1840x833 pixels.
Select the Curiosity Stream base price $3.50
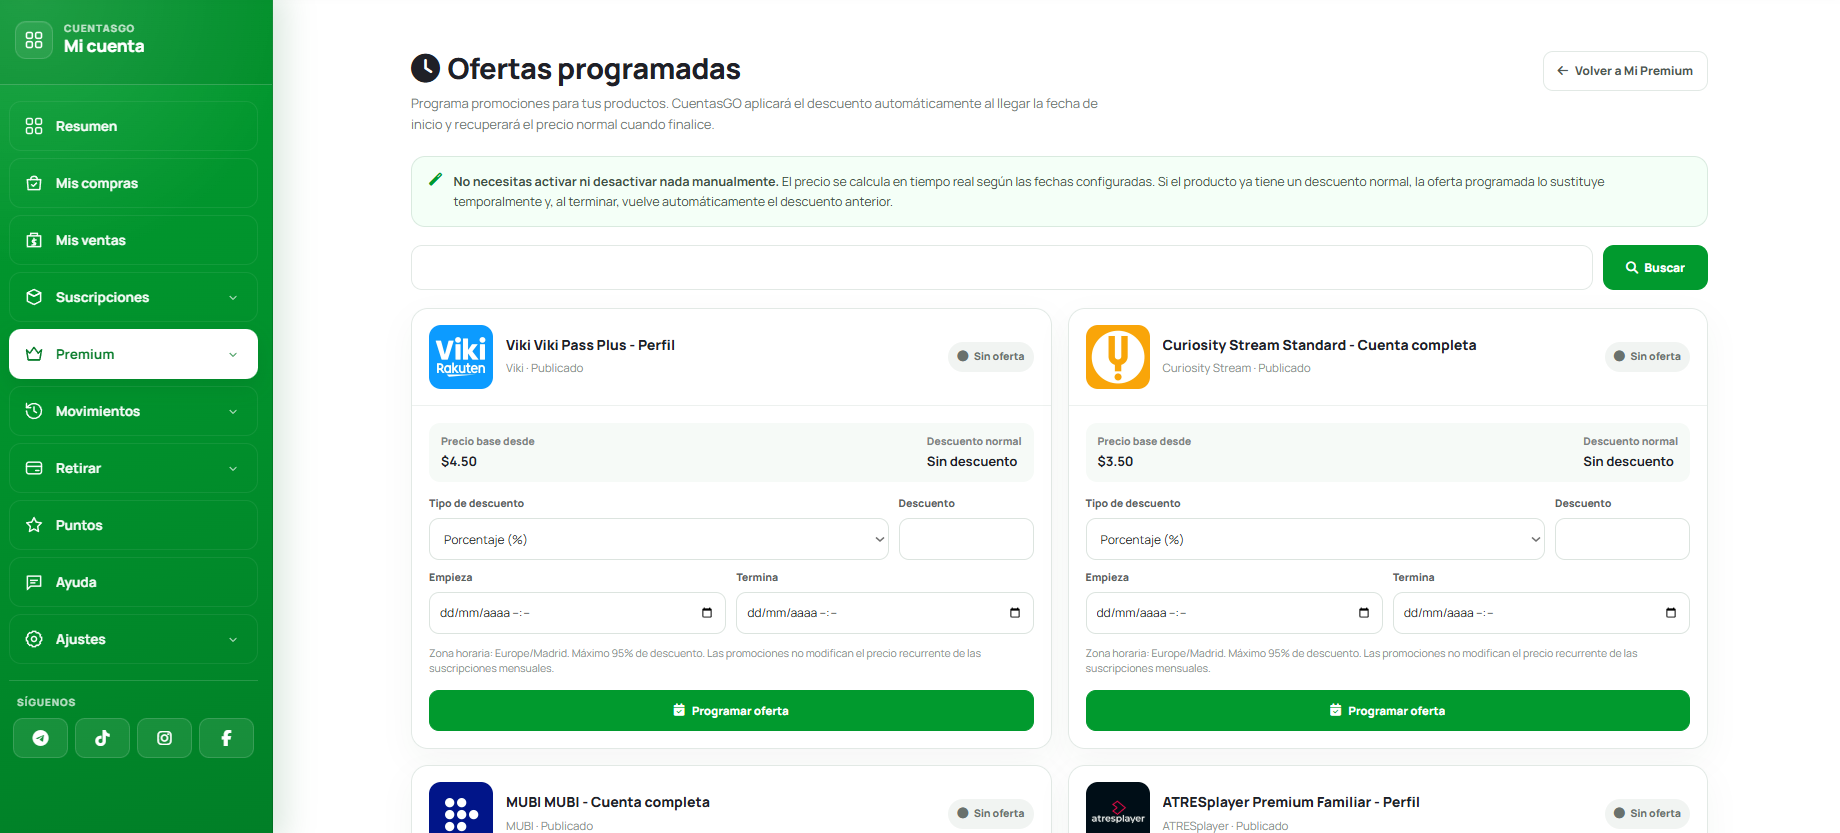coord(1115,461)
